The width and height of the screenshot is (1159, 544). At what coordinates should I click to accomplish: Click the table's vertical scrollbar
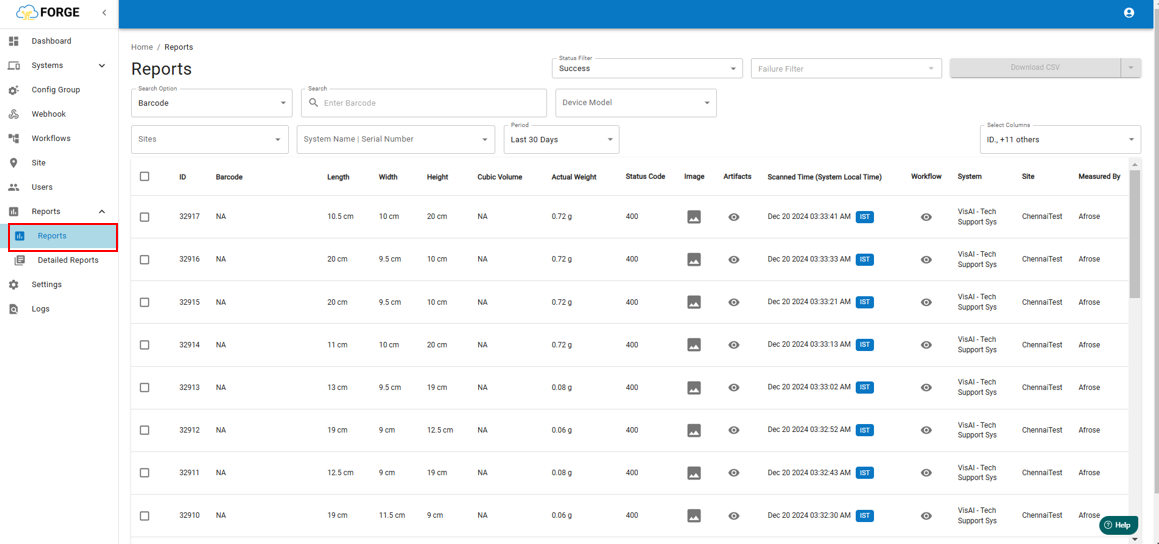point(1134,235)
